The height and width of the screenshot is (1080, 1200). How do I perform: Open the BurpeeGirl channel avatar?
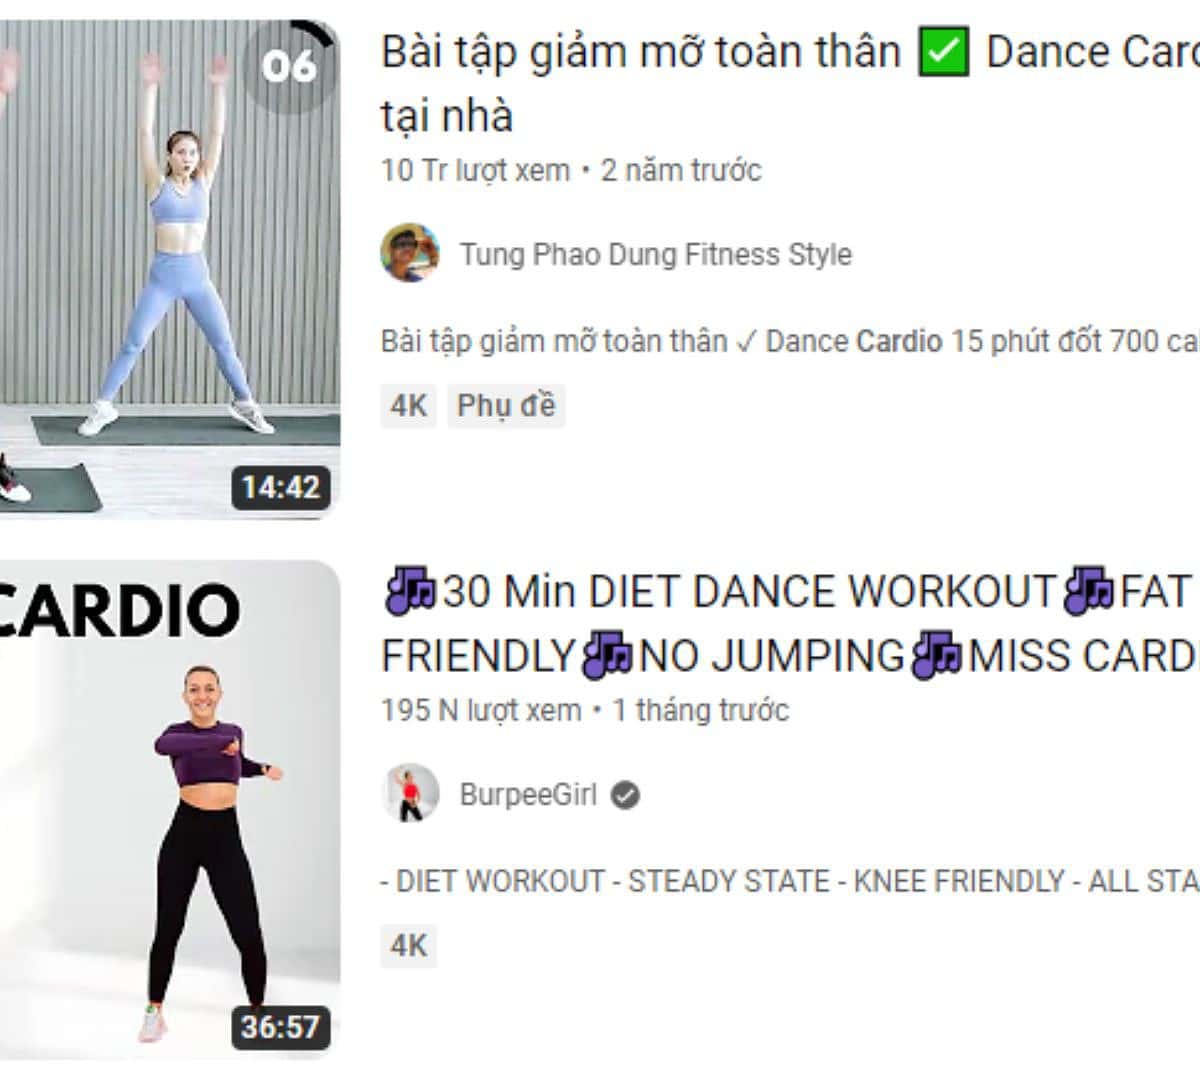[x=410, y=794]
